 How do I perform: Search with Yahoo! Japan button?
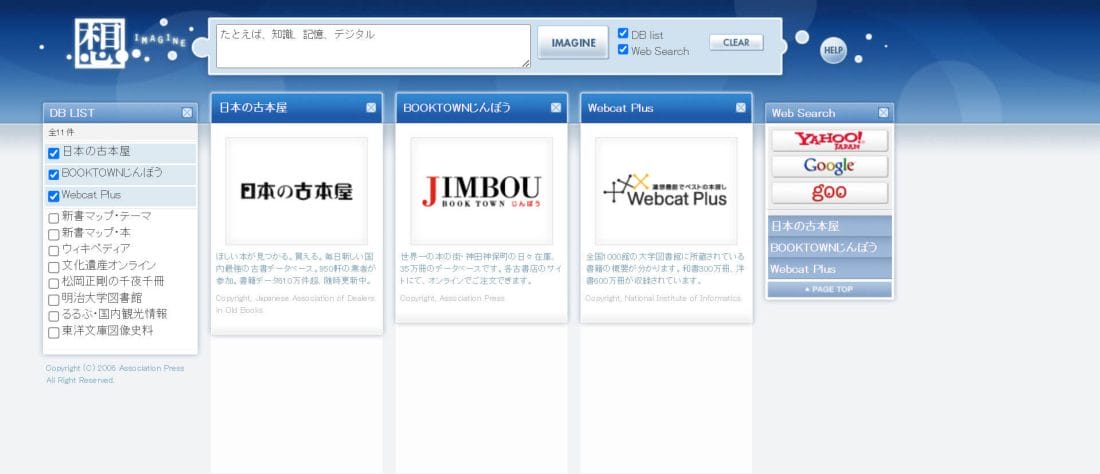pyautogui.click(x=829, y=140)
